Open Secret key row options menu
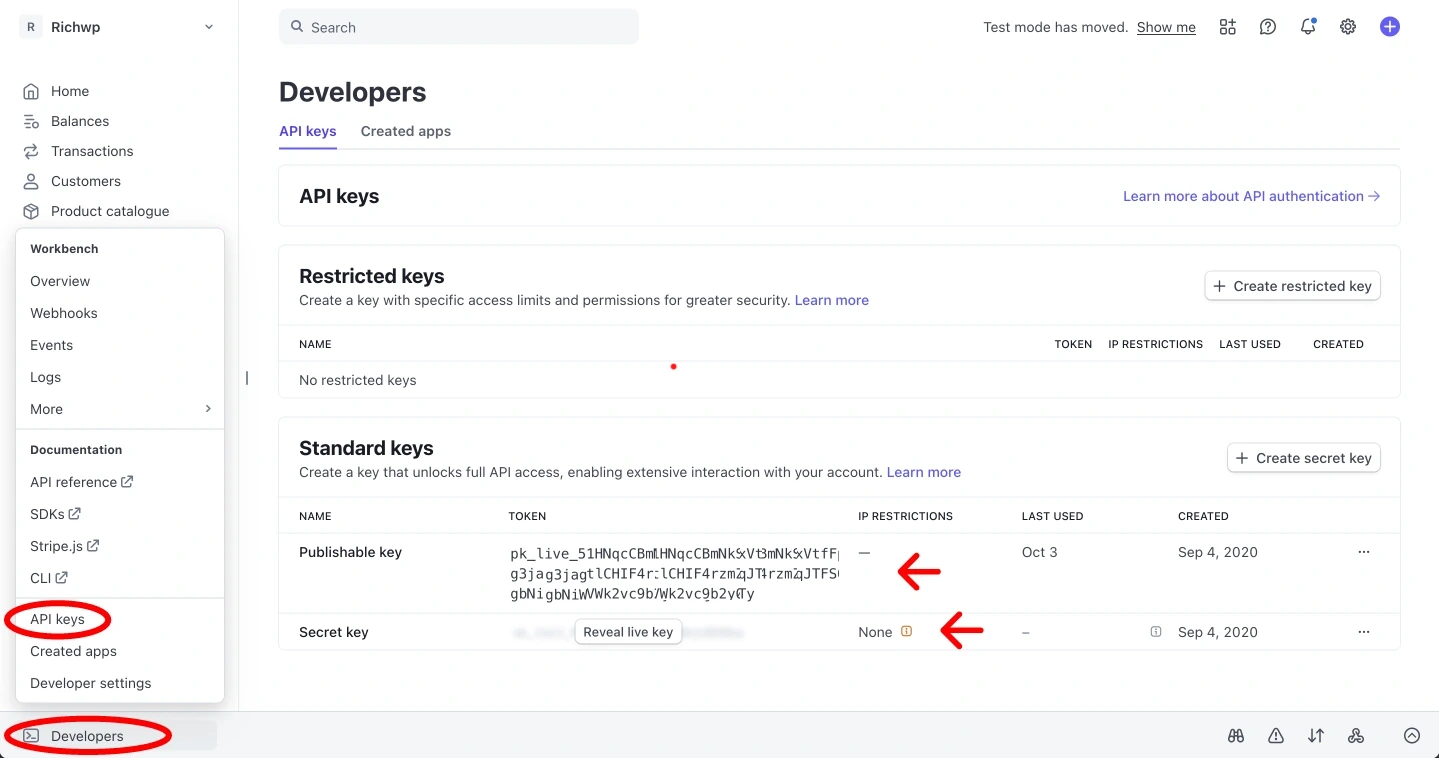This screenshot has width=1439, height=758. [x=1363, y=632]
